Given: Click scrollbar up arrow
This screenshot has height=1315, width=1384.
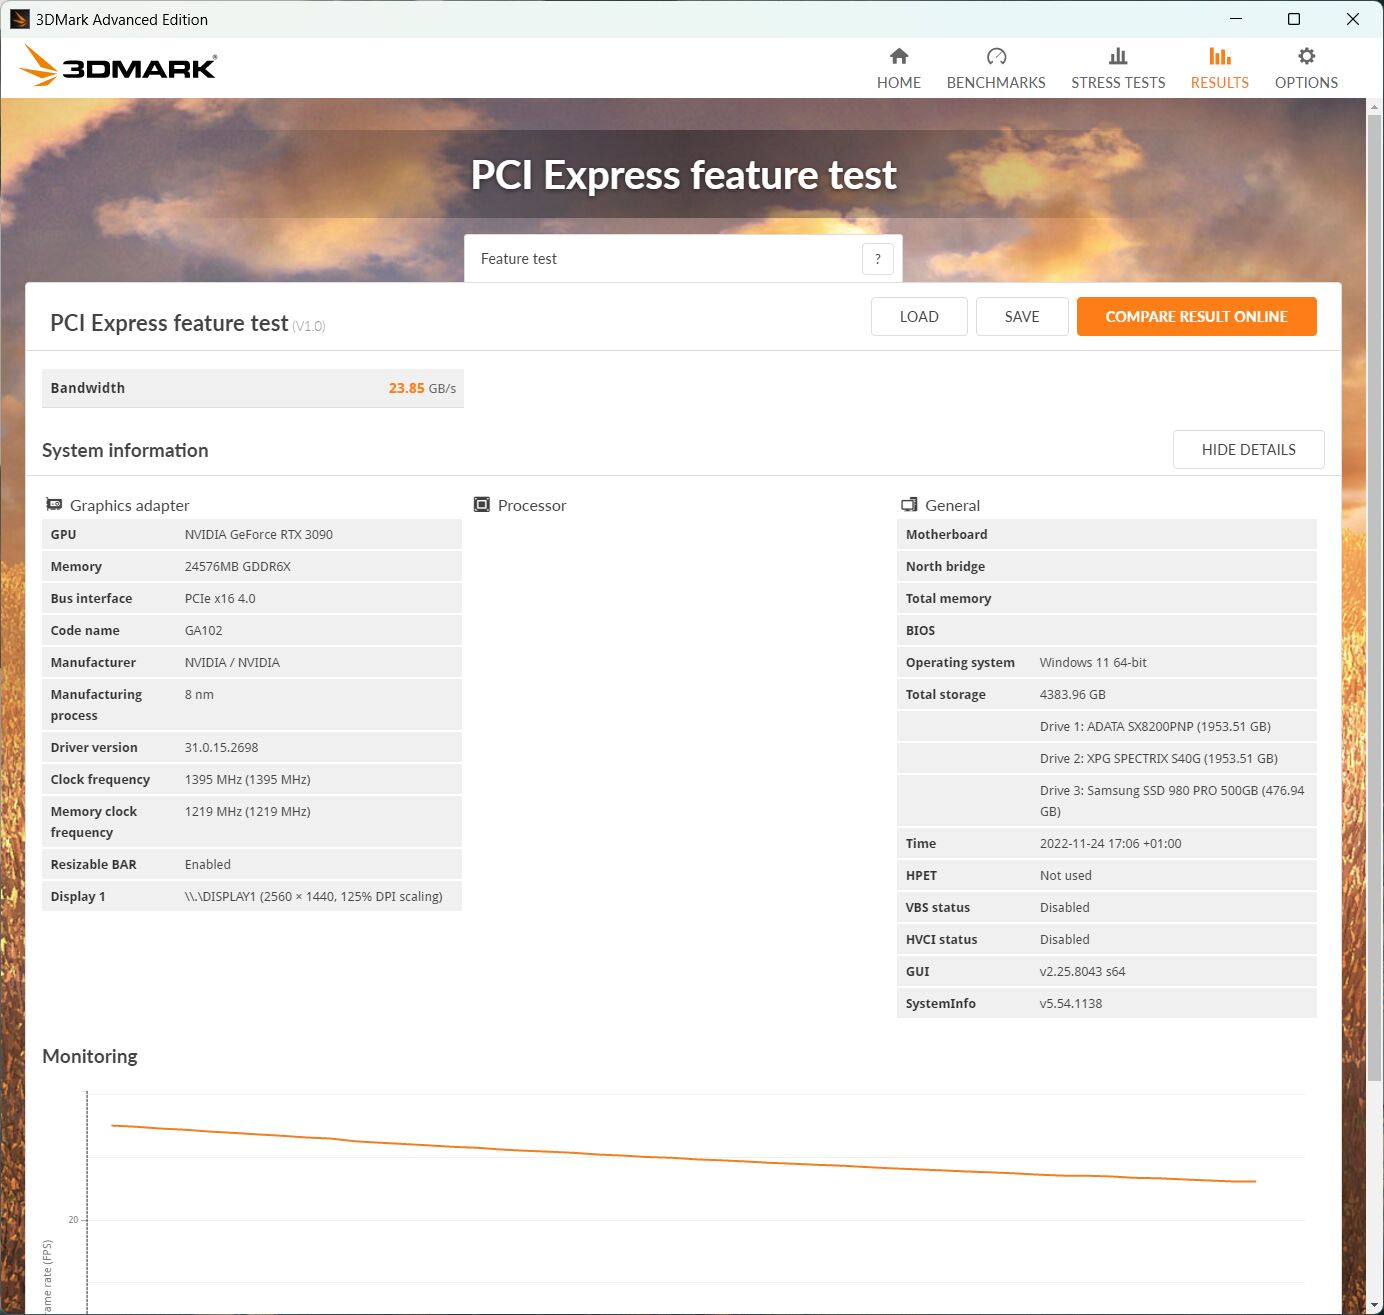Looking at the screenshot, I should (x=1375, y=106).
